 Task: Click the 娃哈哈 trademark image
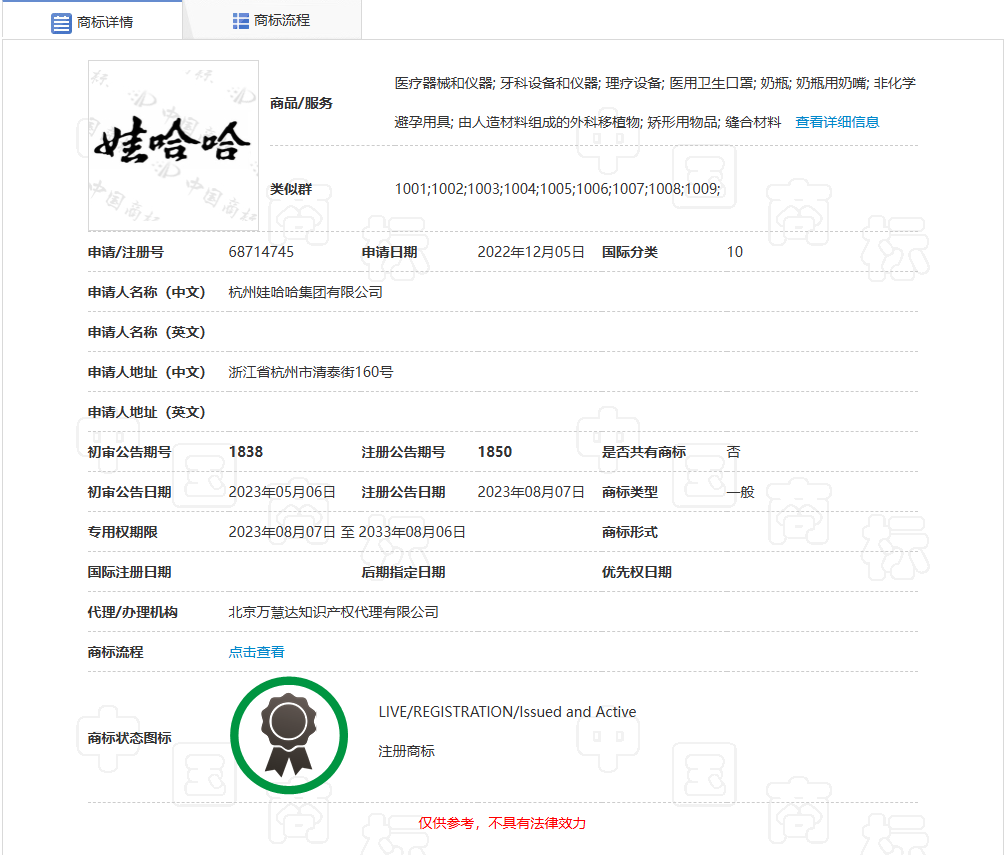(173, 146)
